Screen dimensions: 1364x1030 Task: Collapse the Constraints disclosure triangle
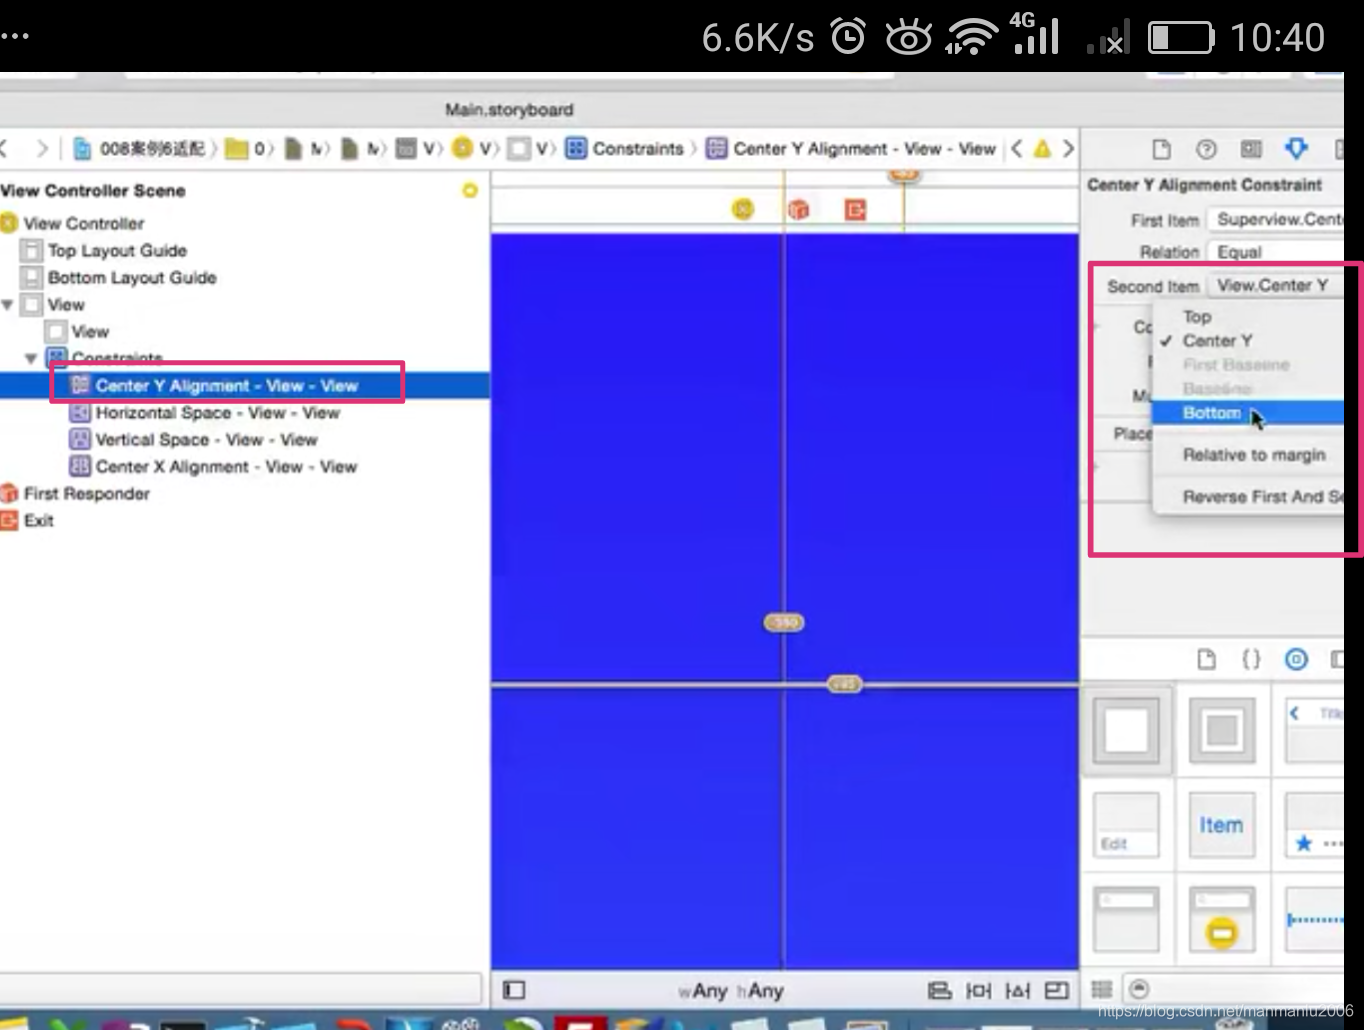tap(31, 358)
